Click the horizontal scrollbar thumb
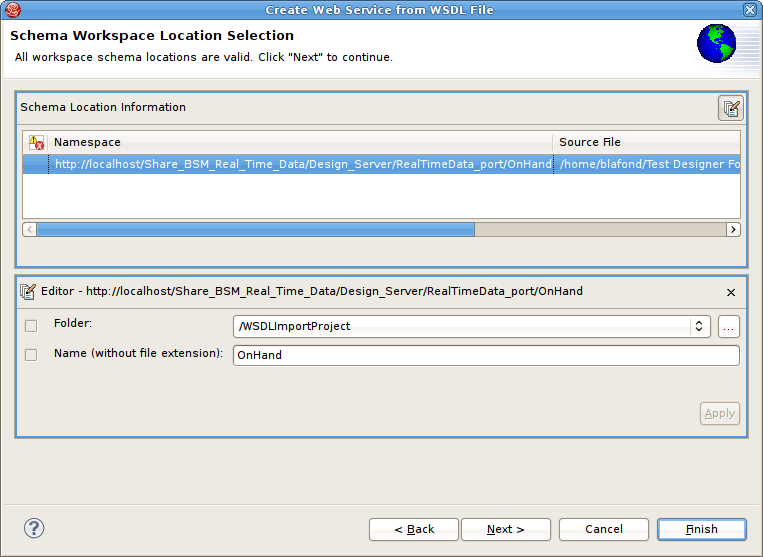This screenshot has width=763, height=557. pos(255,230)
